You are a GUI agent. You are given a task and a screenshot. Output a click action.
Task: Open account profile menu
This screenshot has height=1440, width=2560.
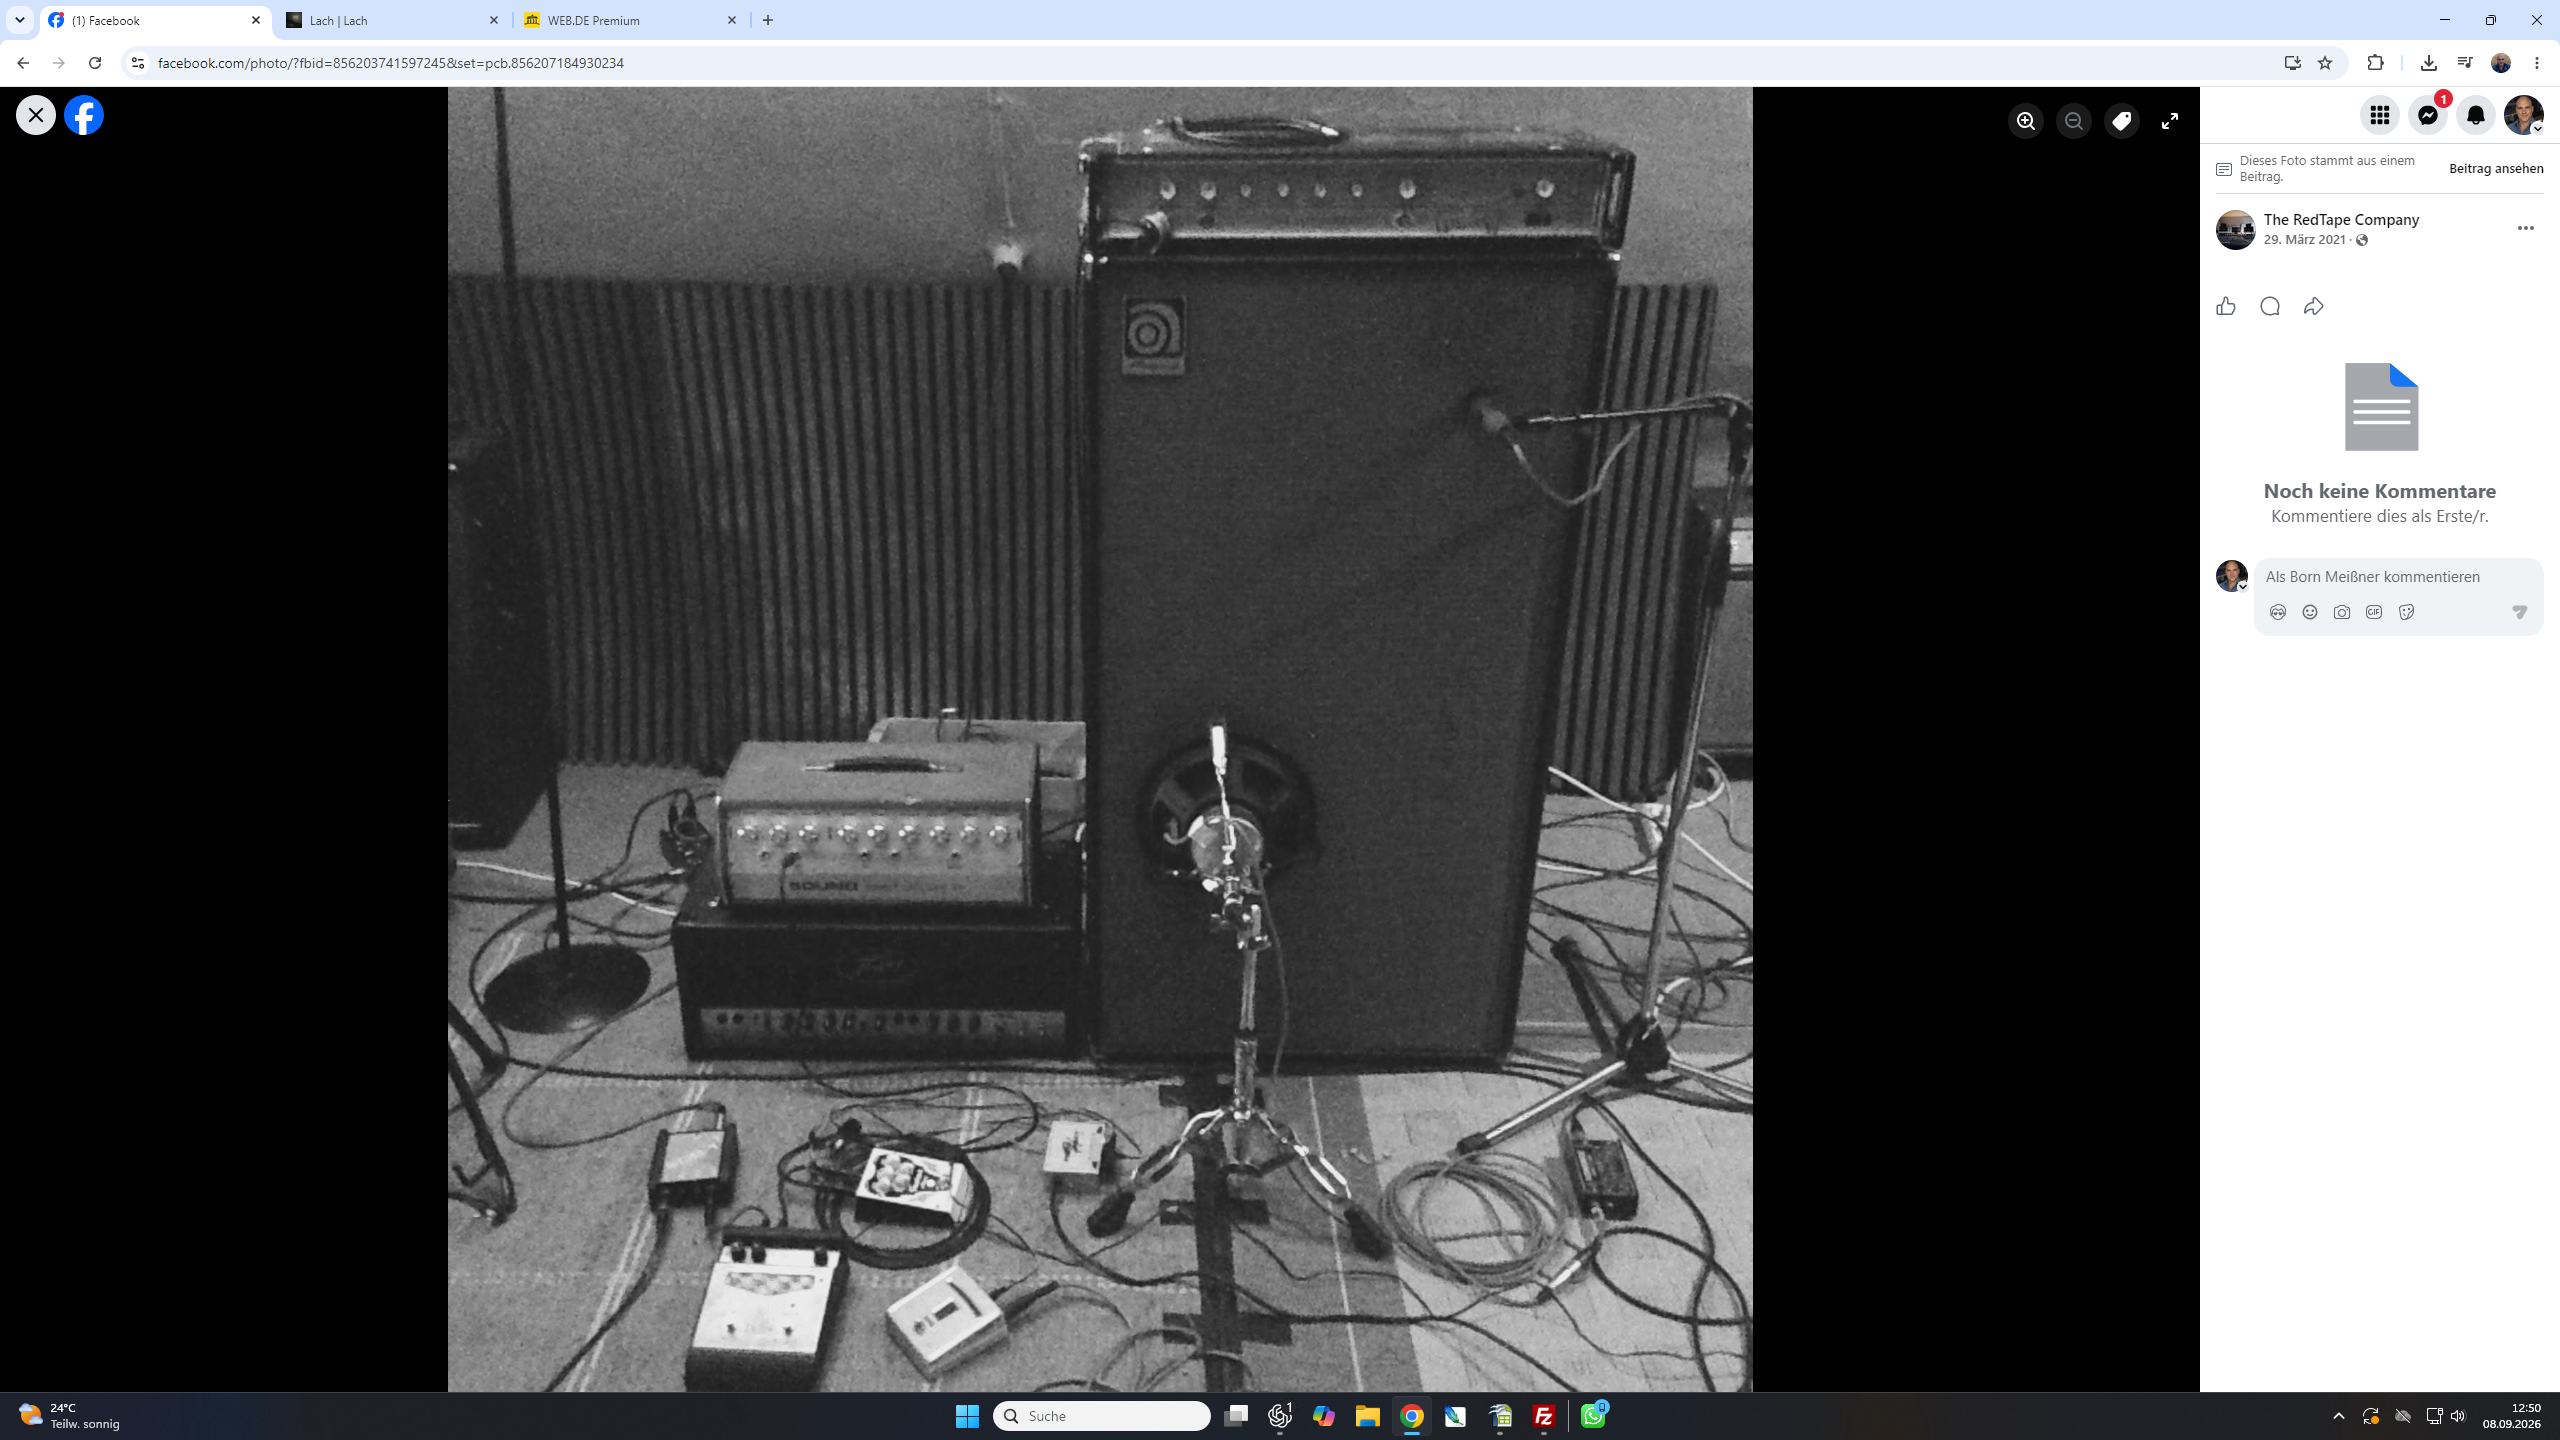tap(2524, 115)
